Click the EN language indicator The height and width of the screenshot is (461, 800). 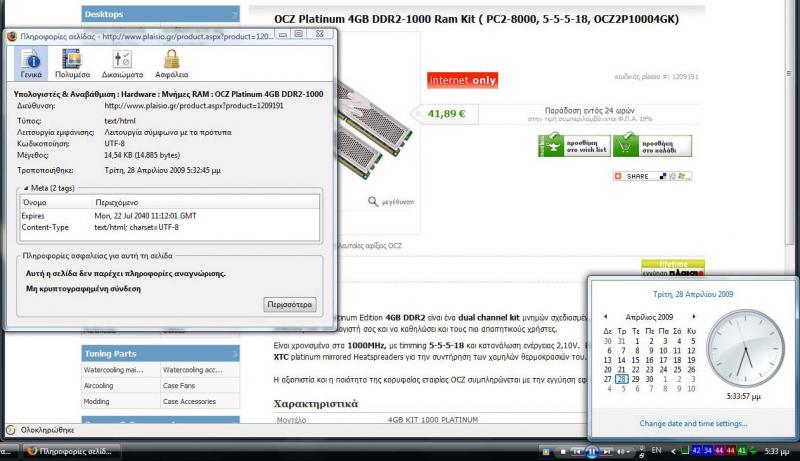pos(657,450)
